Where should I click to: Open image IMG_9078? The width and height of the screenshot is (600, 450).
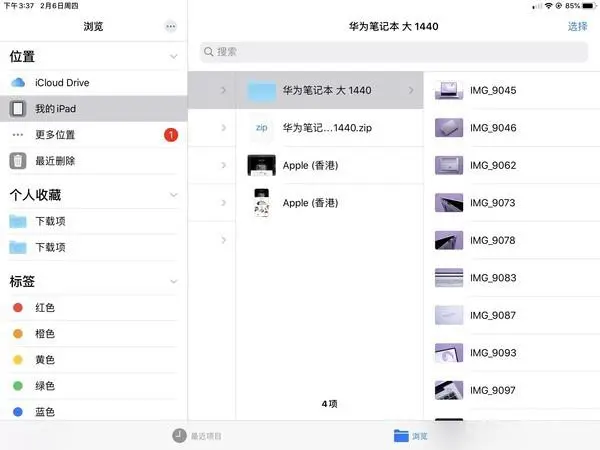512,240
